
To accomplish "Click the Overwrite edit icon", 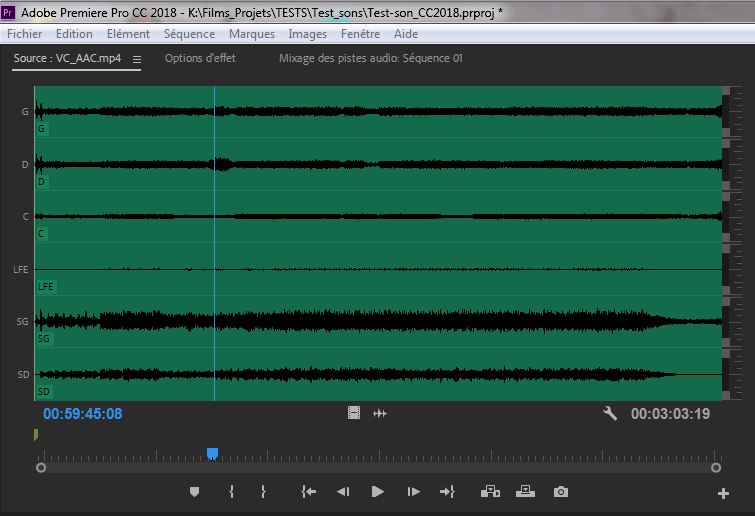I will [x=525, y=491].
